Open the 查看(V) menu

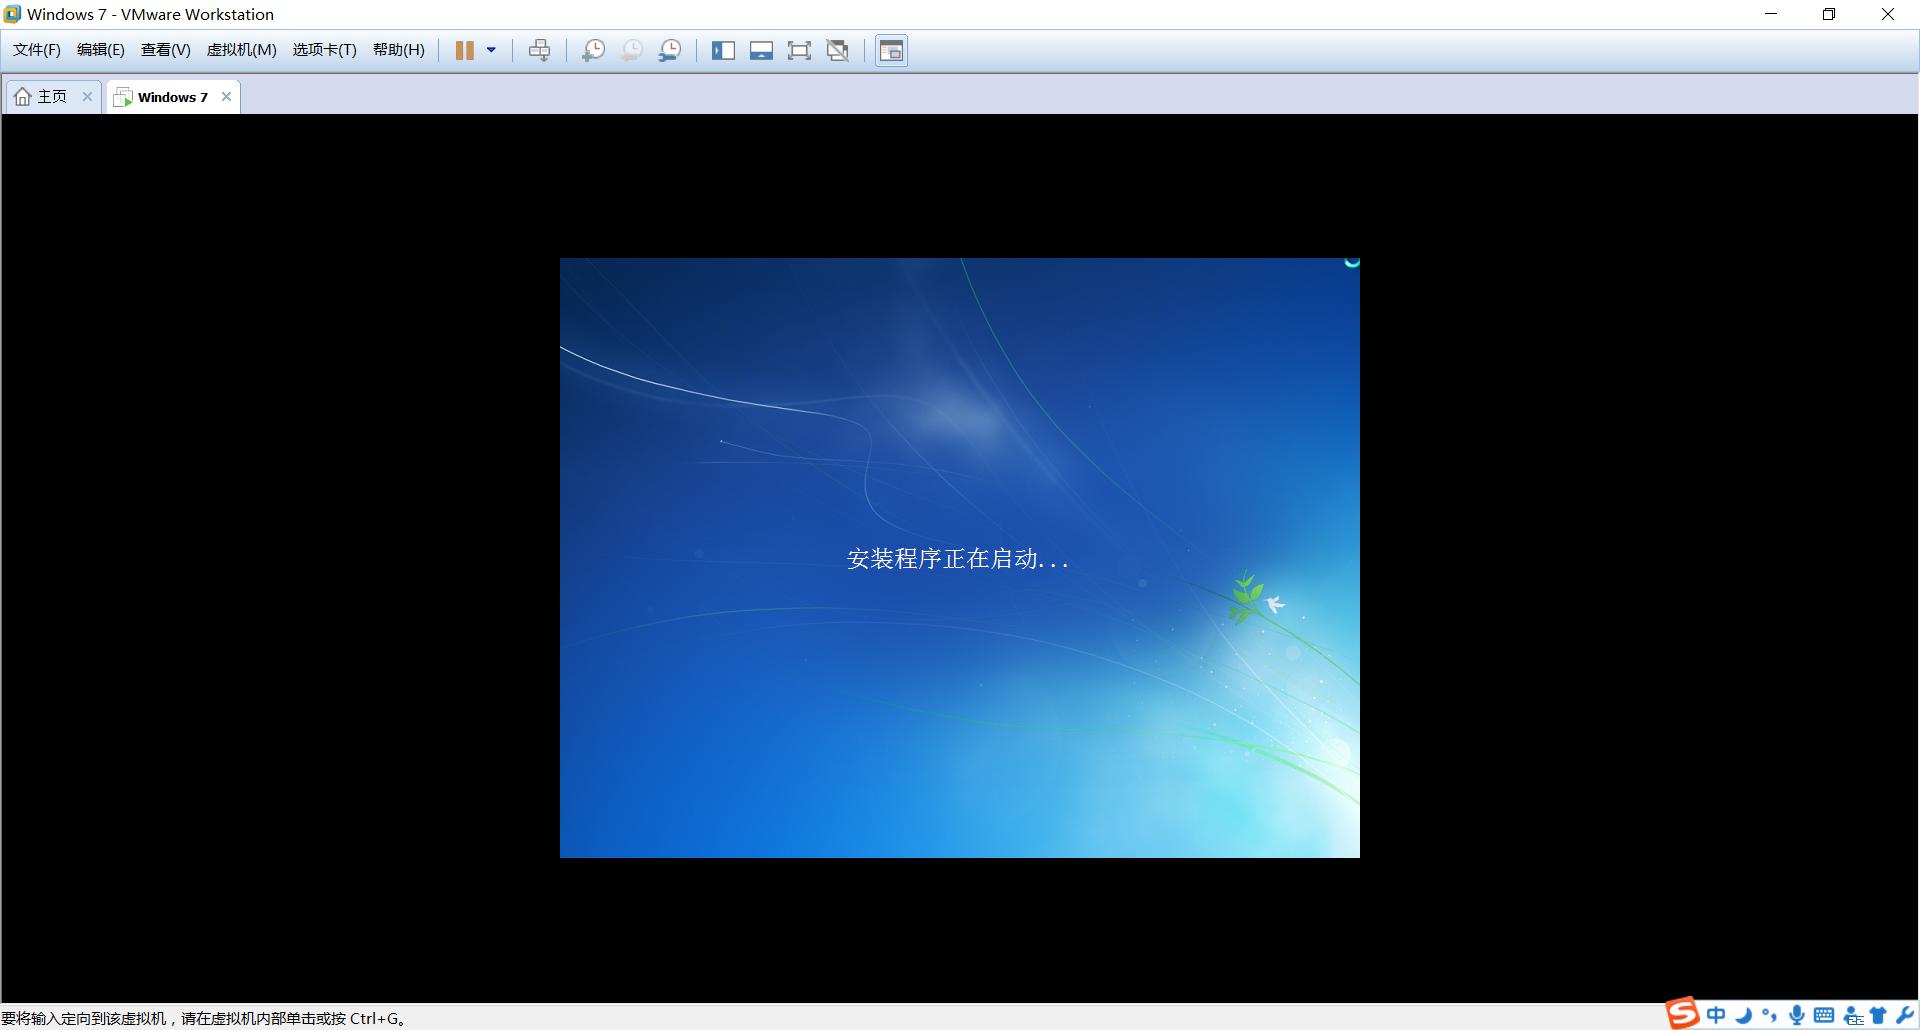[x=165, y=50]
